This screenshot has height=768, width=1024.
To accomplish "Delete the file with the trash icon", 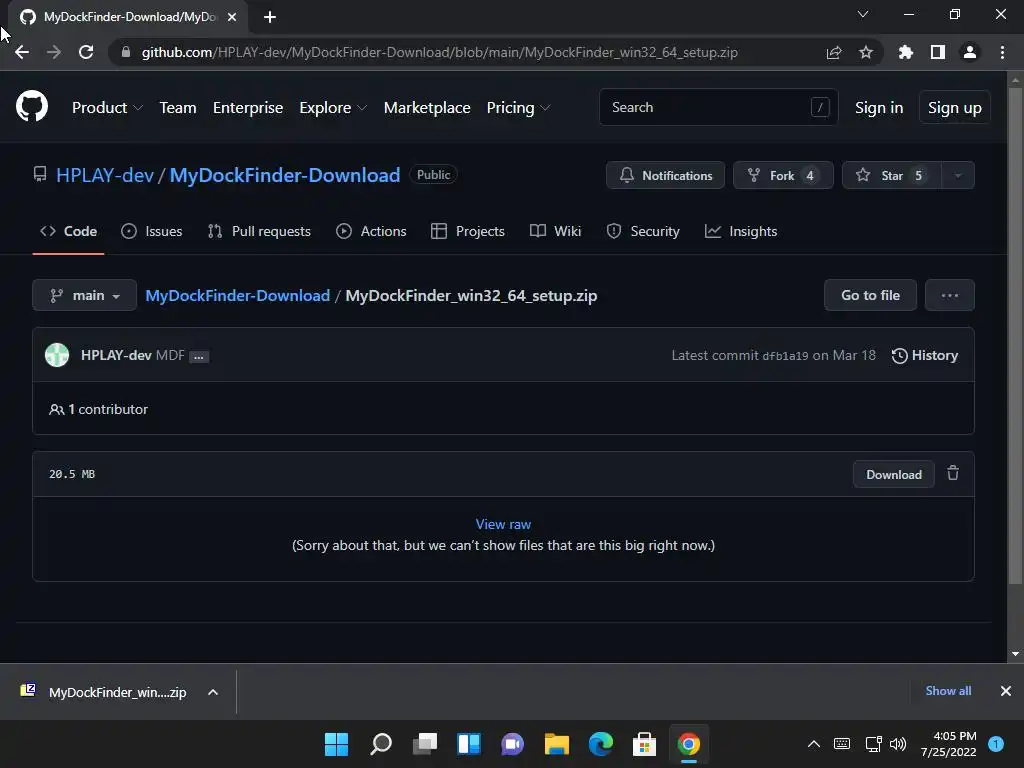I will pos(953,473).
